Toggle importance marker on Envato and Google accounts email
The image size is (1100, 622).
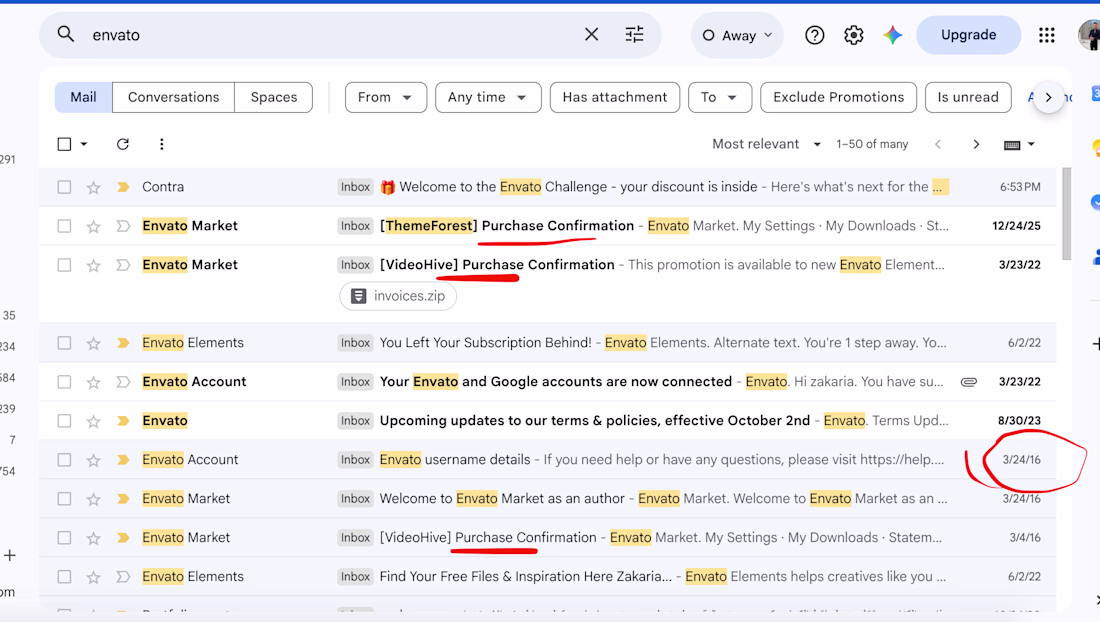[123, 382]
